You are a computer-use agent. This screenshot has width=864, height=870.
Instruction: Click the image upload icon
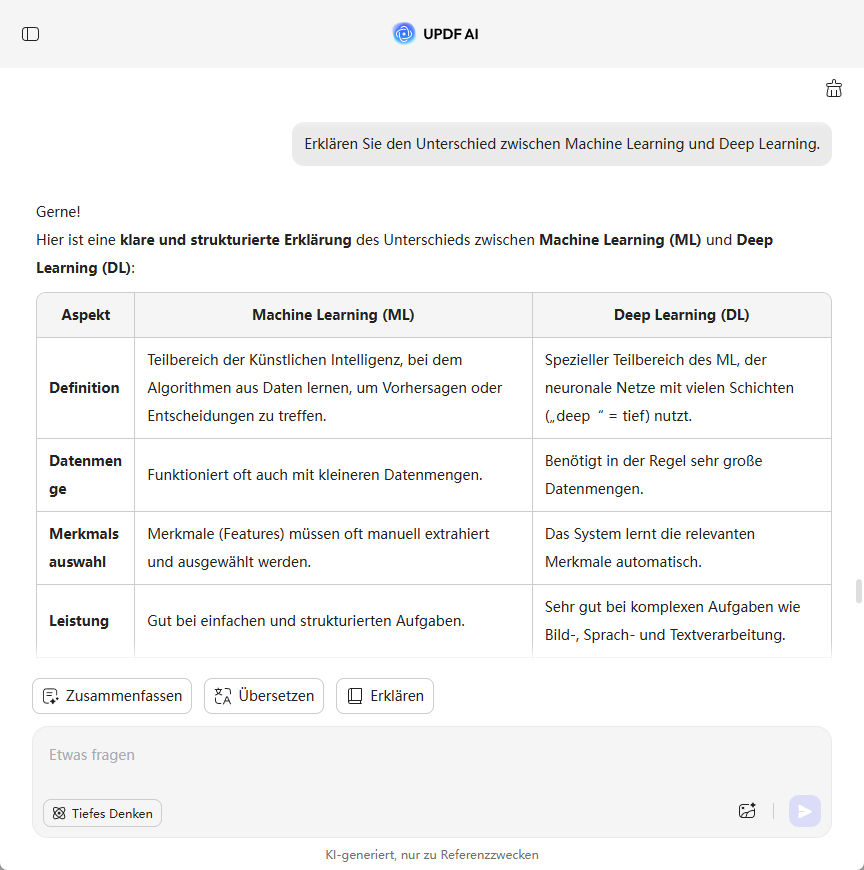[x=747, y=811]
